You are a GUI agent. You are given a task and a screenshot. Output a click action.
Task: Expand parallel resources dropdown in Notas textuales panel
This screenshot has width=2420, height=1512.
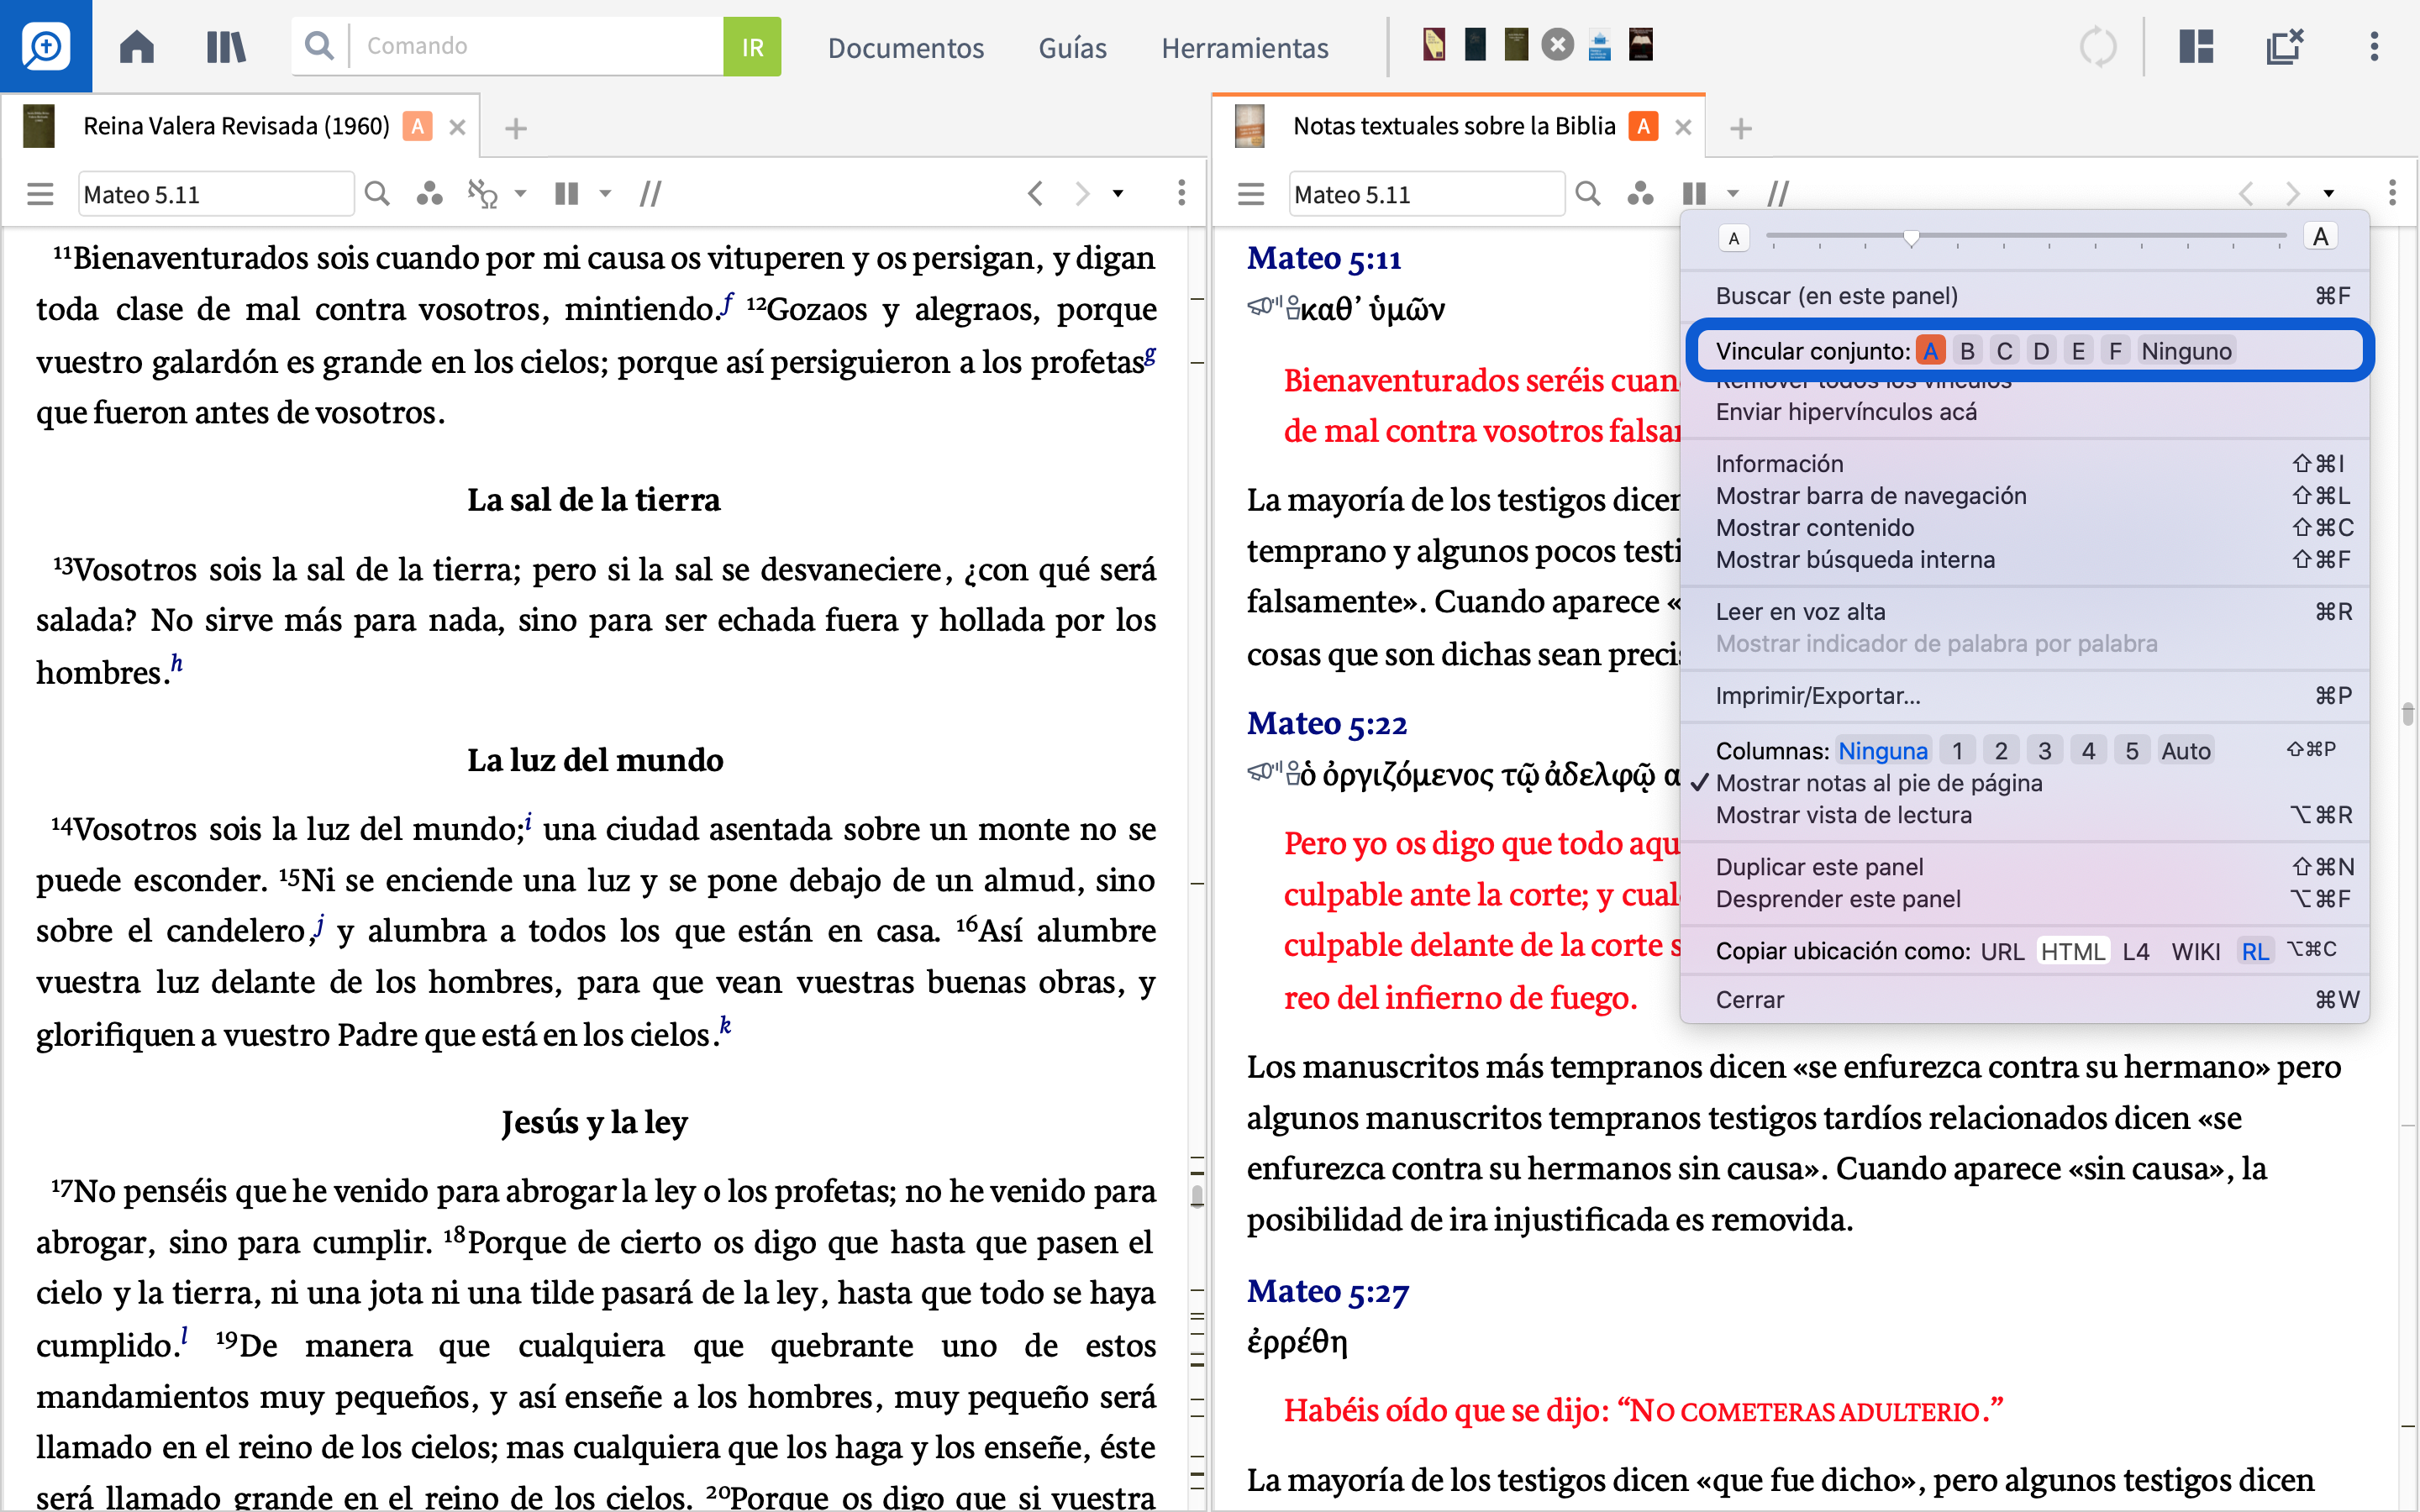pyautogui.click(x=1733, y=193)
